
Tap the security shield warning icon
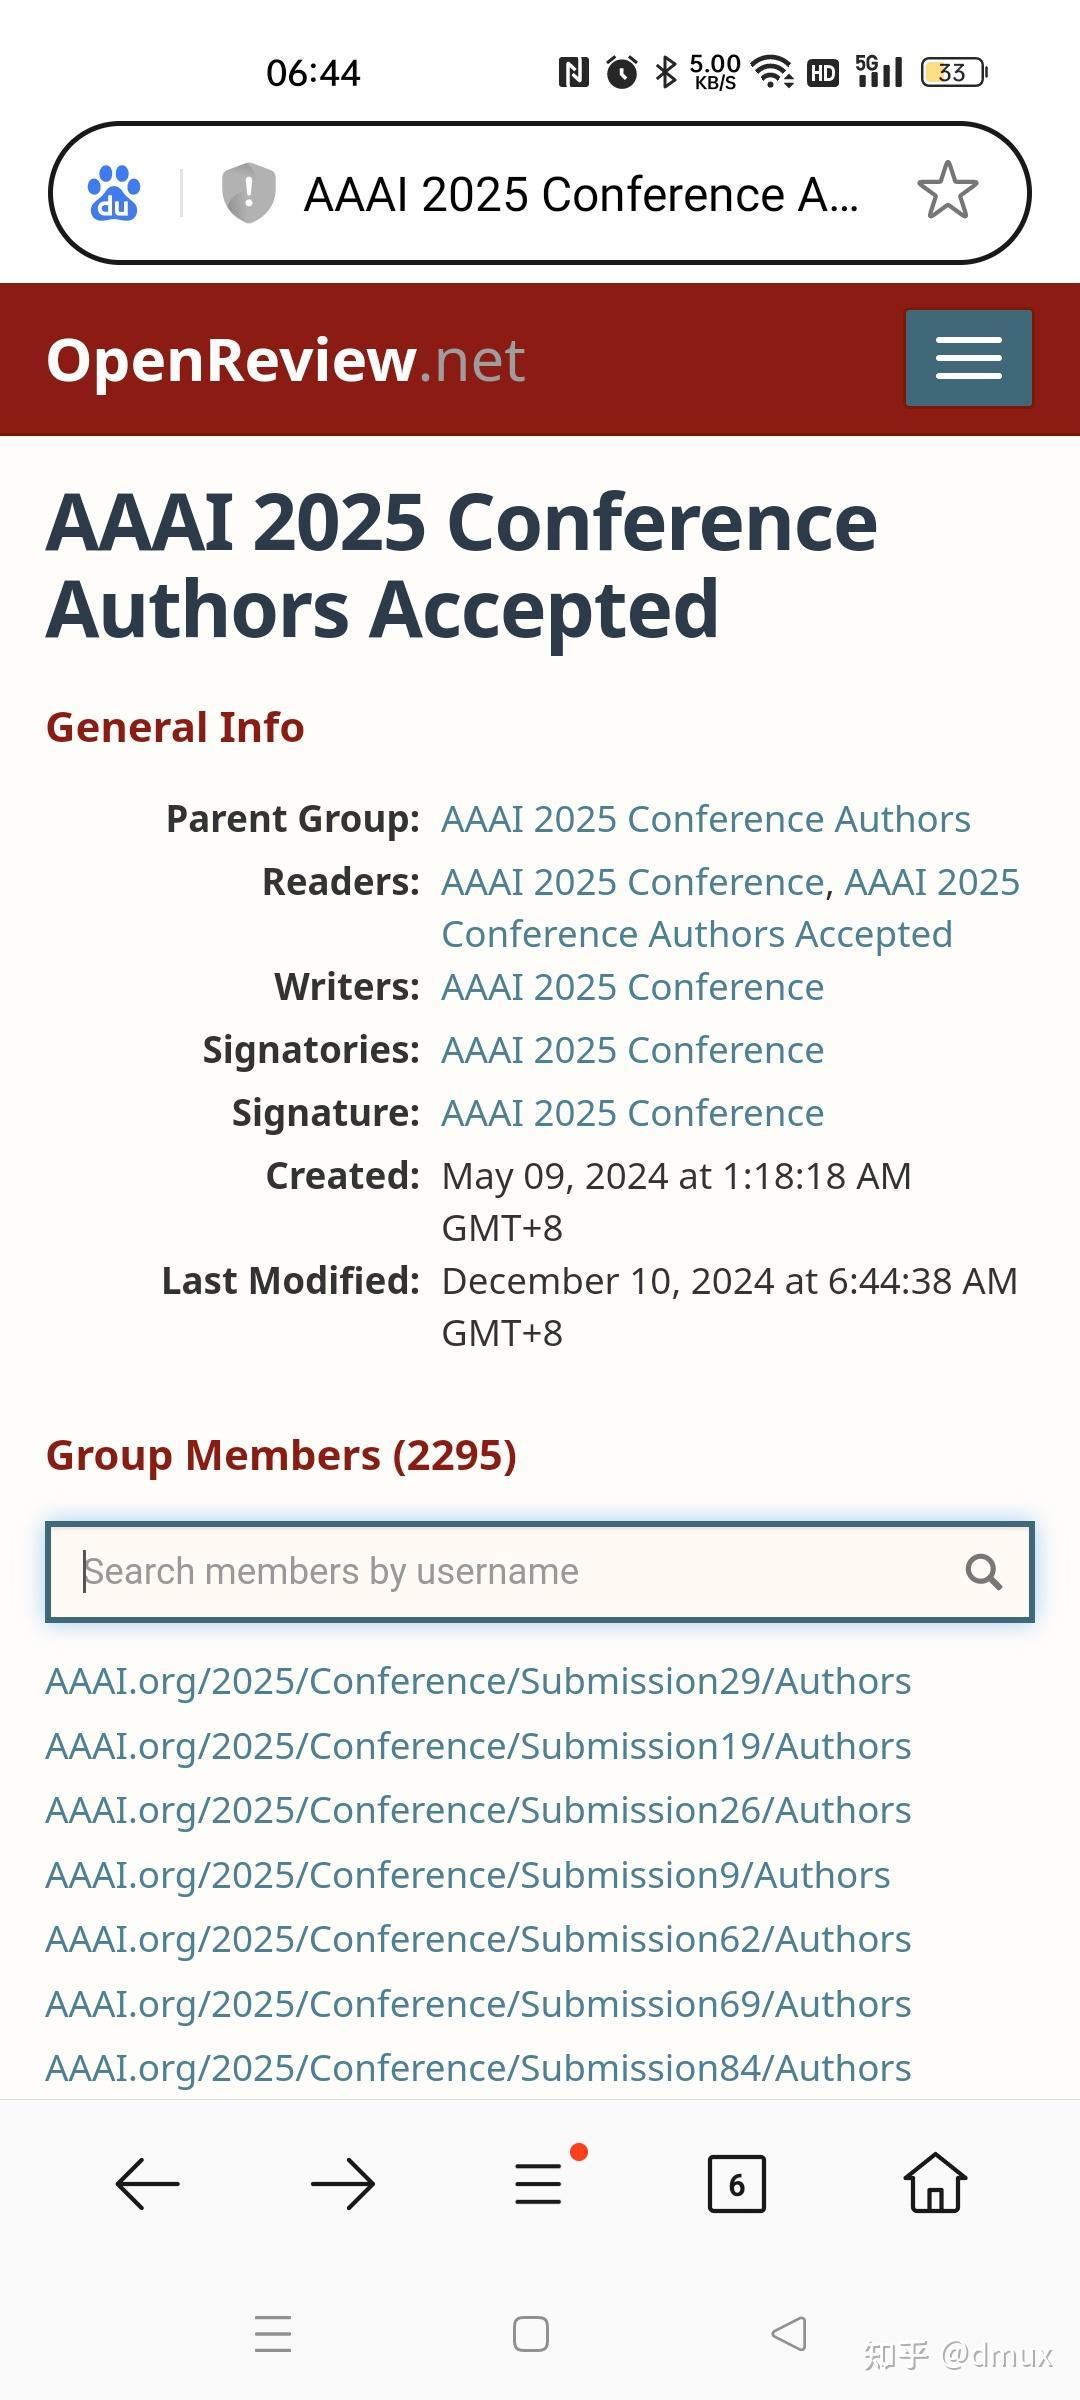click(x=248, y=192)
